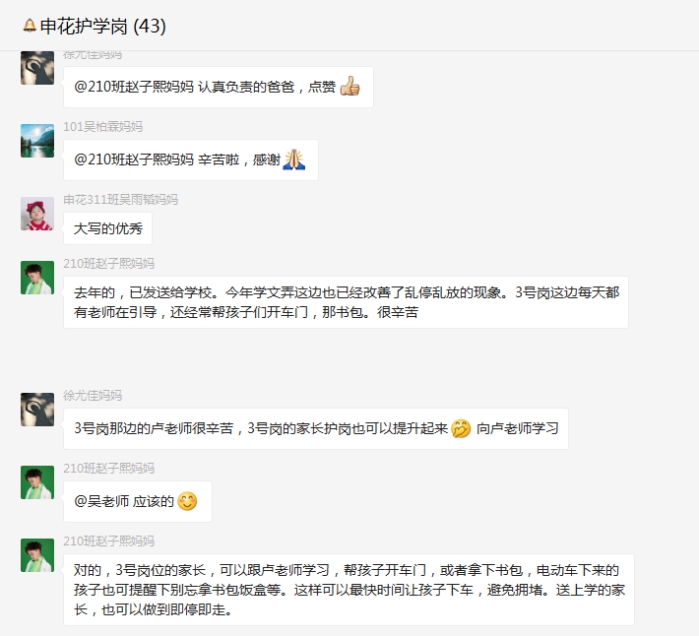Click the @210班赵子熙妈妈 mention in 辛苦啦 message
The image size is (699, 636).
click(134, 160)
